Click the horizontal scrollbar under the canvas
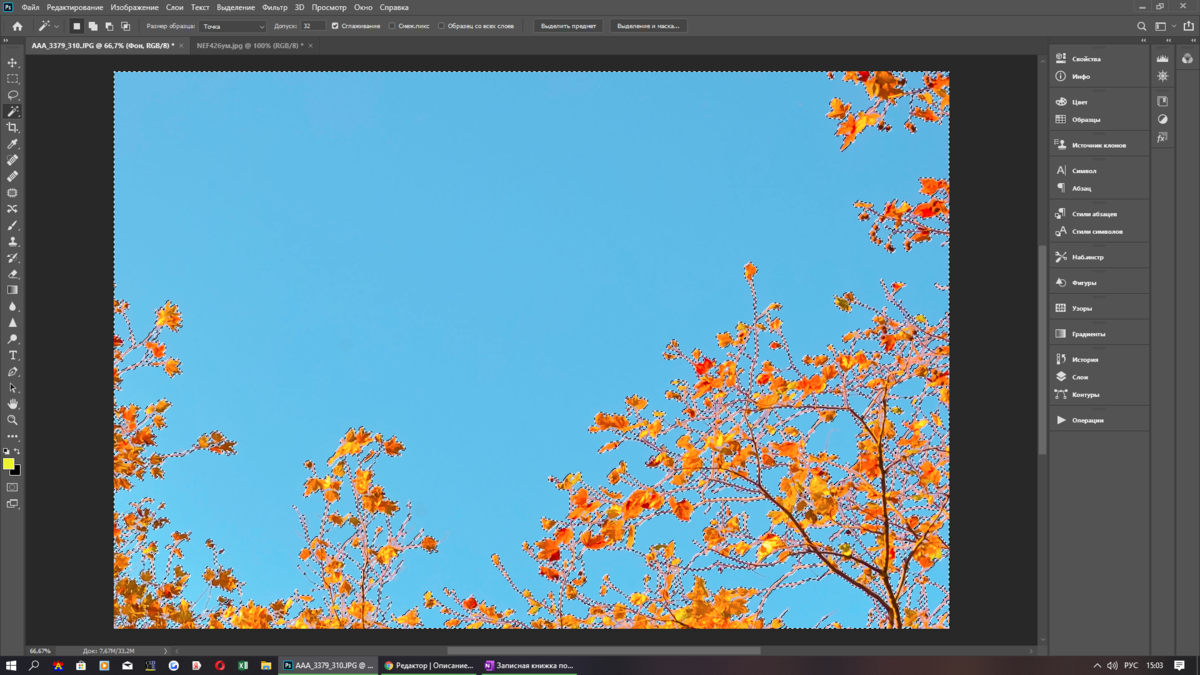 point(603,651)
